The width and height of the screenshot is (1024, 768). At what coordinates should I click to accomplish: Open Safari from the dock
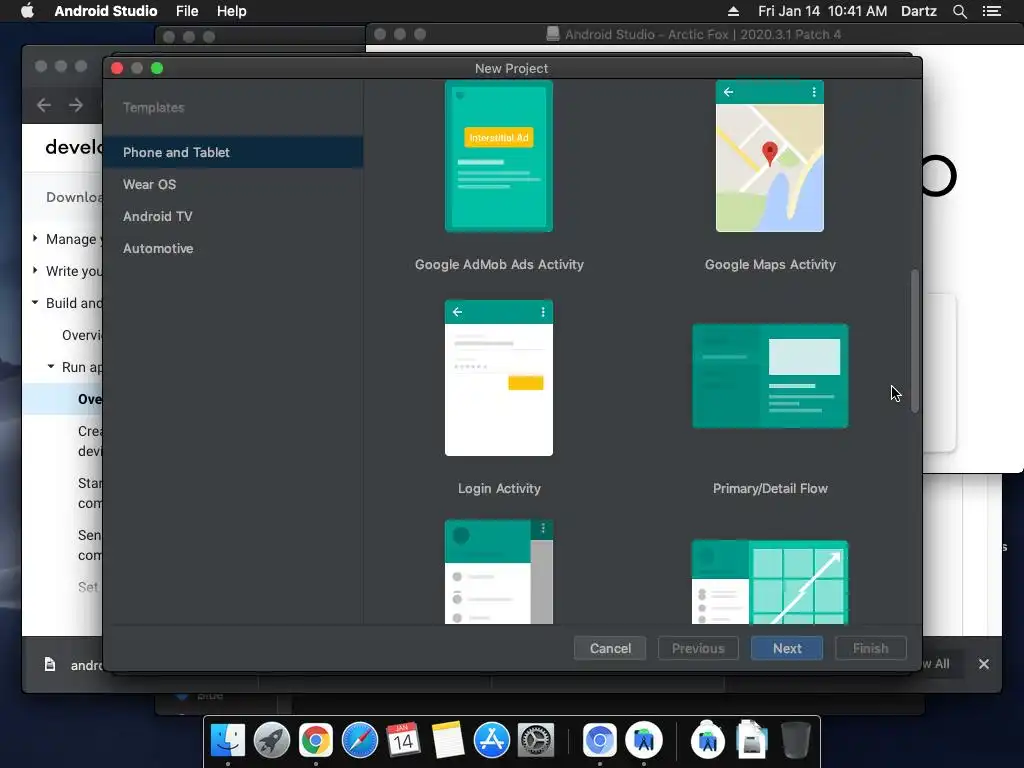(360, 741)
